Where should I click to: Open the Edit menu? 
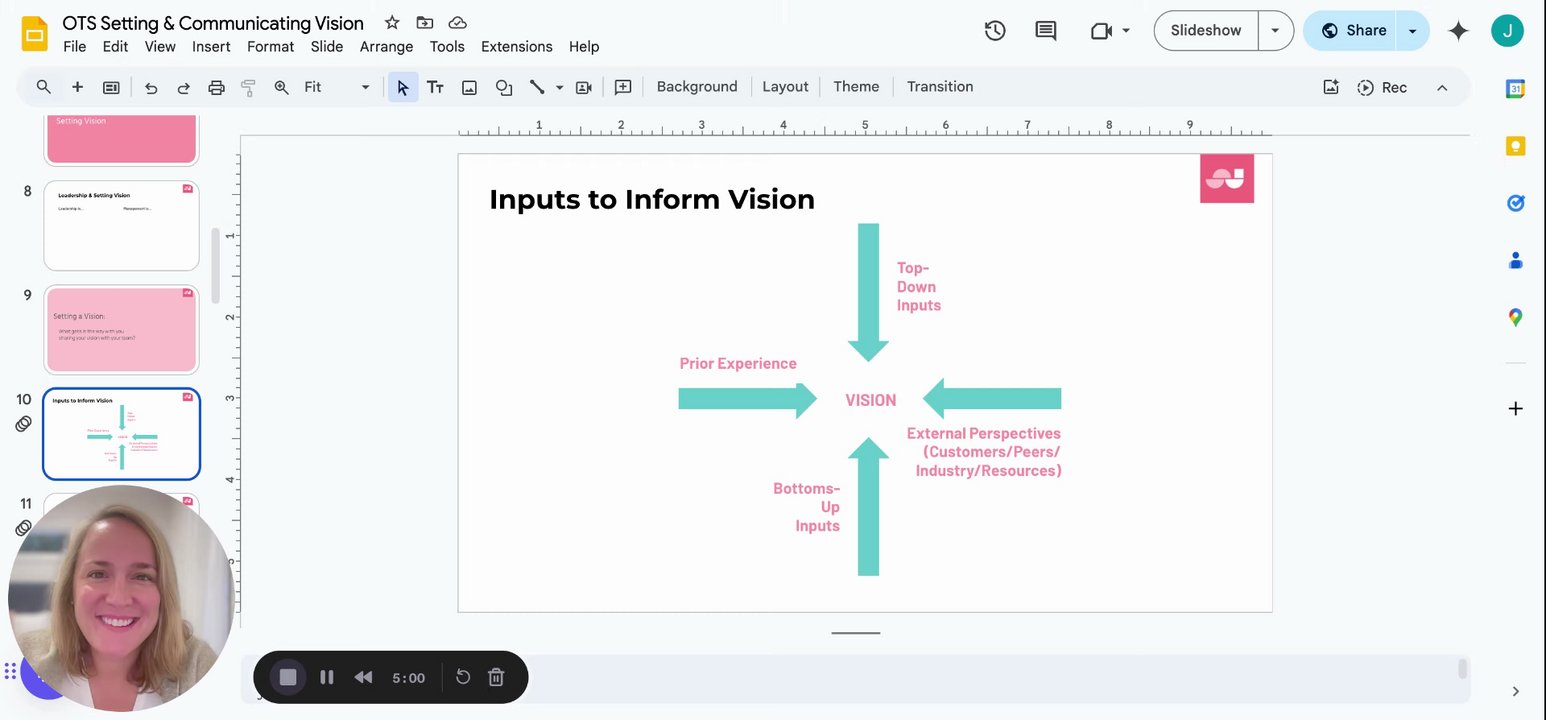pyautogui.click(x=115, y=47)
